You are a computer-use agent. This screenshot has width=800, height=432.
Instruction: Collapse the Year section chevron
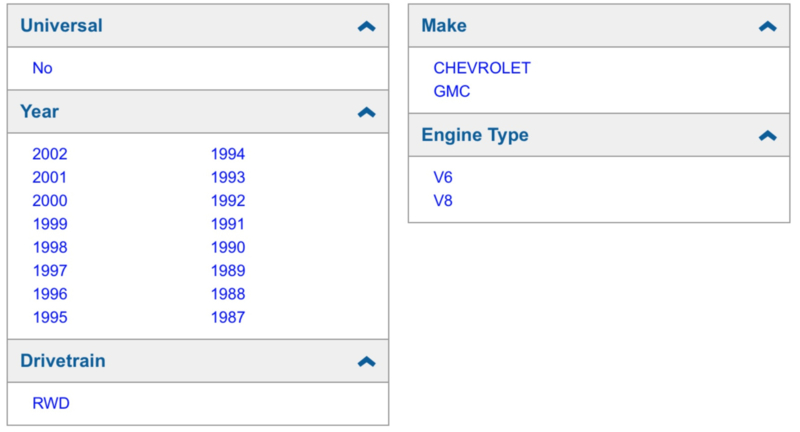point(366,112)
